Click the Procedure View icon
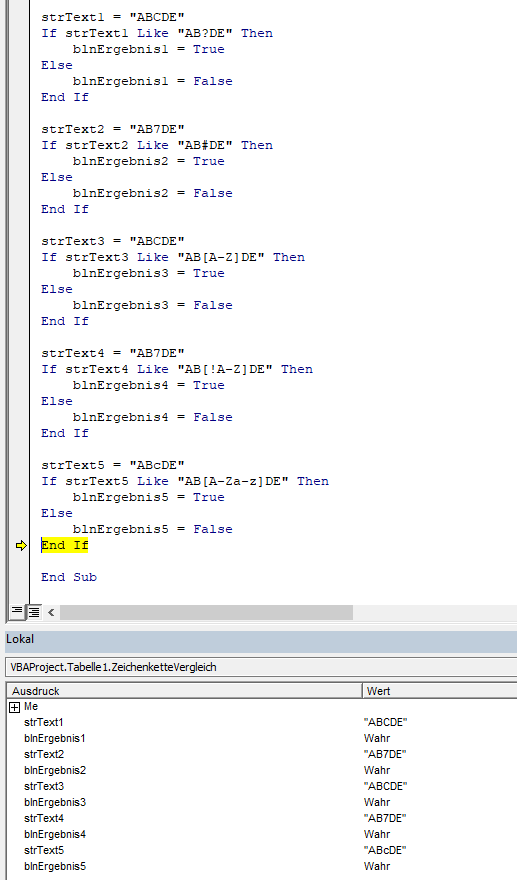 (x=17, y=612)
